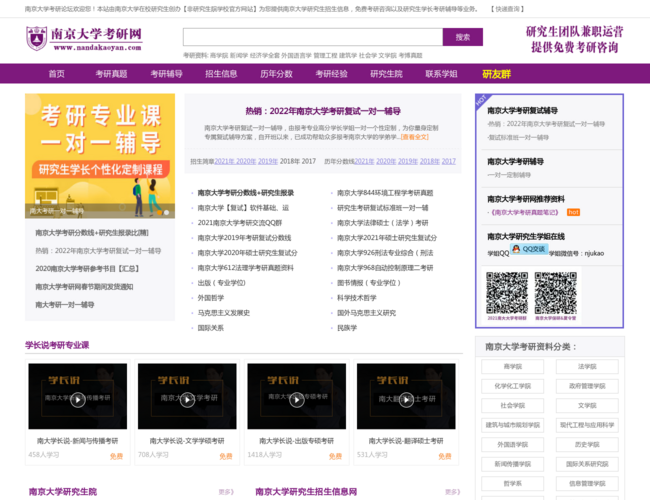Open 南大学长说-出版专硕考研 title
This screenshot has height=500, width=650.
click(296, 441)
